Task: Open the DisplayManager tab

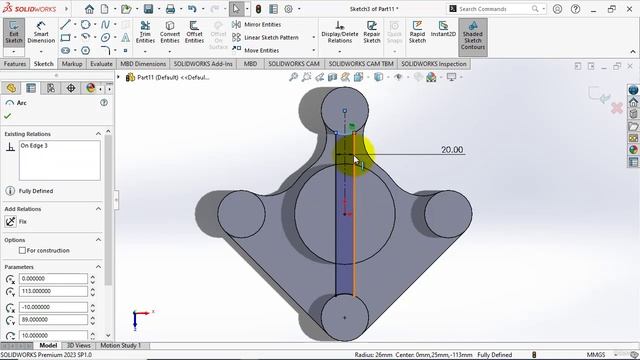Action: [x=90, y=88]
